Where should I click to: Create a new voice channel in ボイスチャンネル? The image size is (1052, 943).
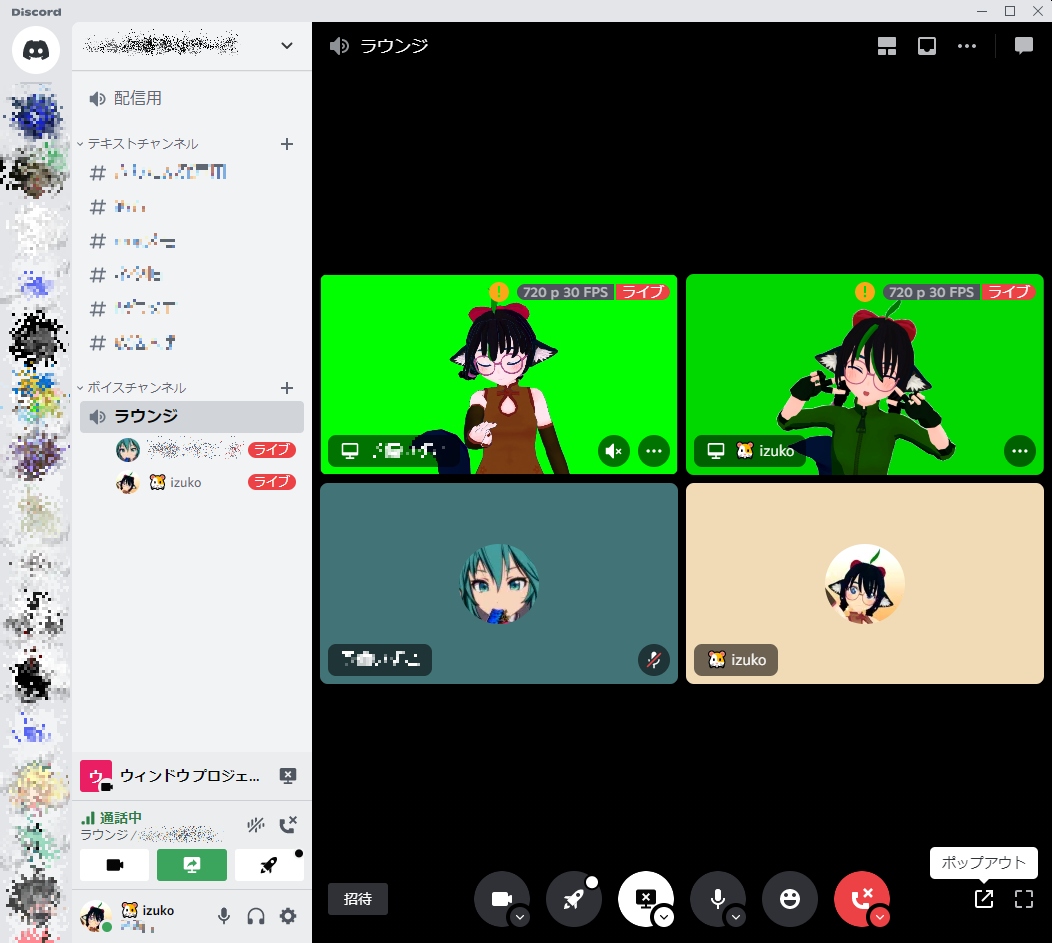tap(286, 388)
